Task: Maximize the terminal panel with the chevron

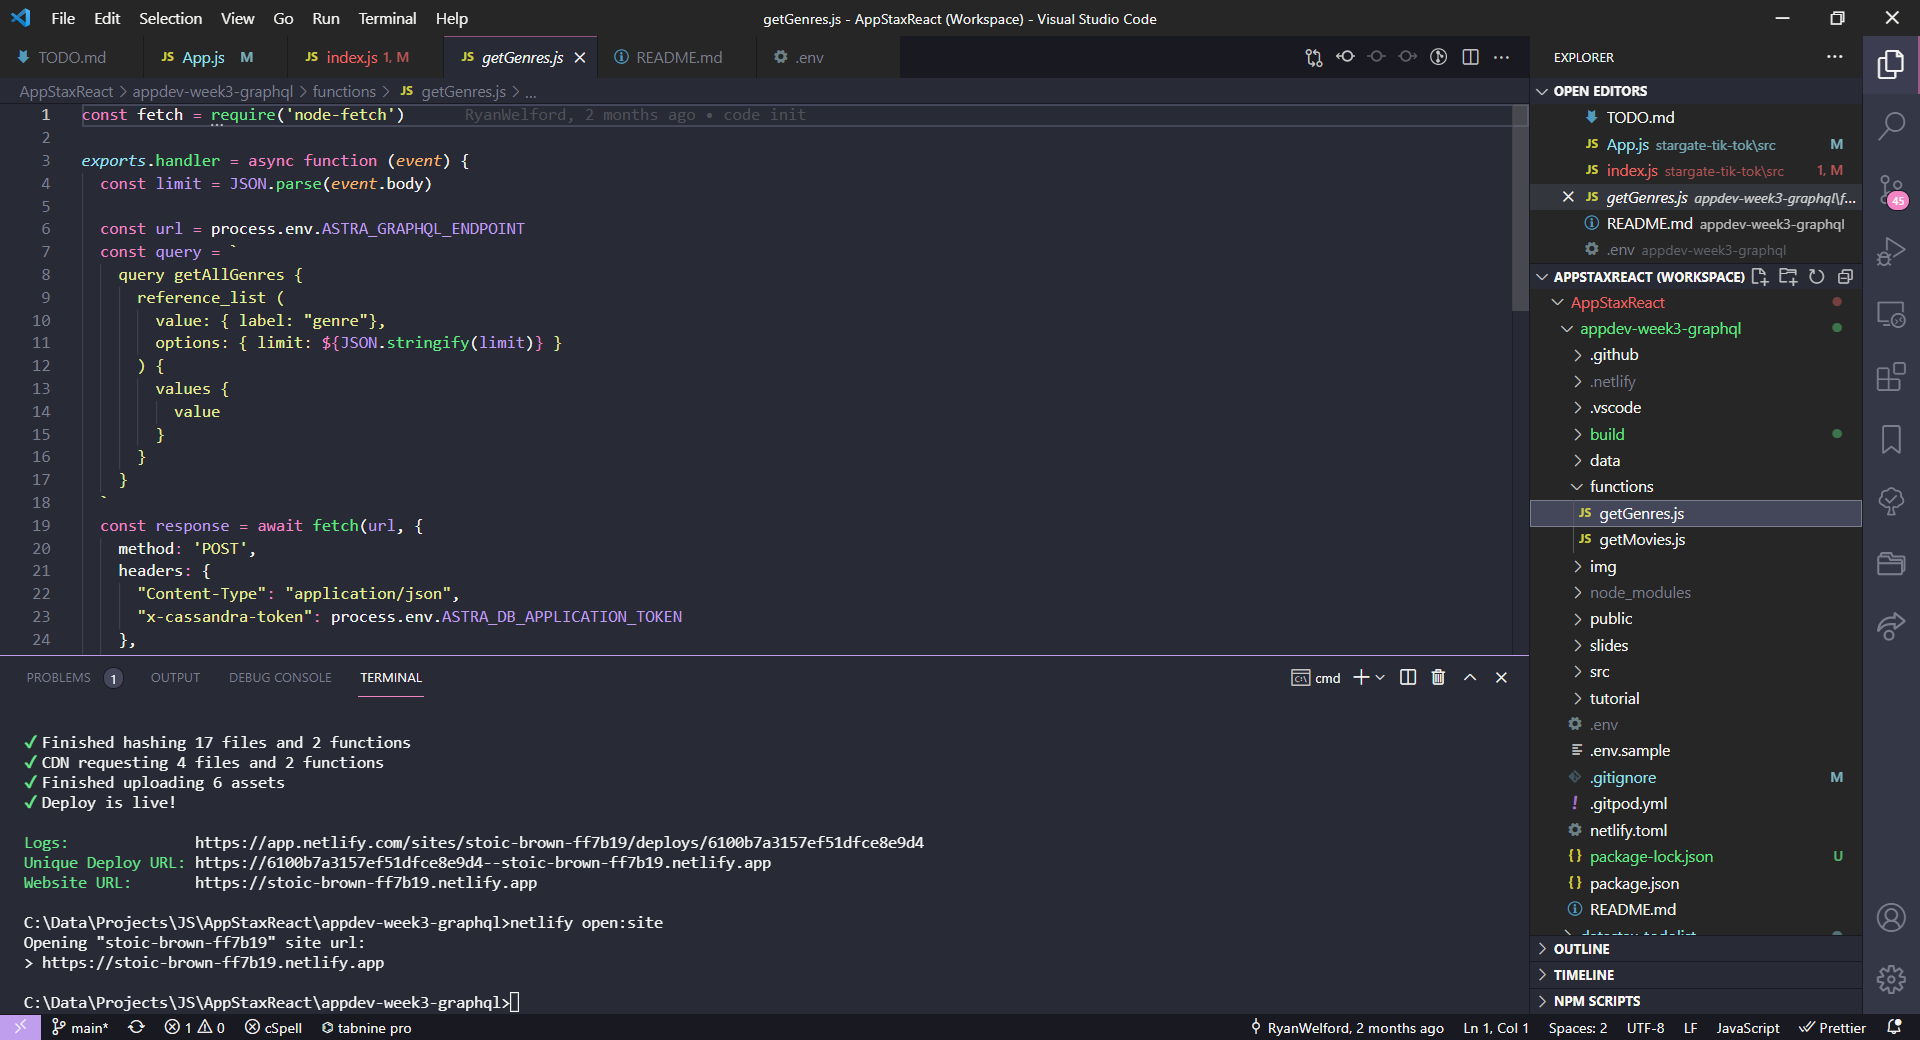Action: pos(1470,677)
